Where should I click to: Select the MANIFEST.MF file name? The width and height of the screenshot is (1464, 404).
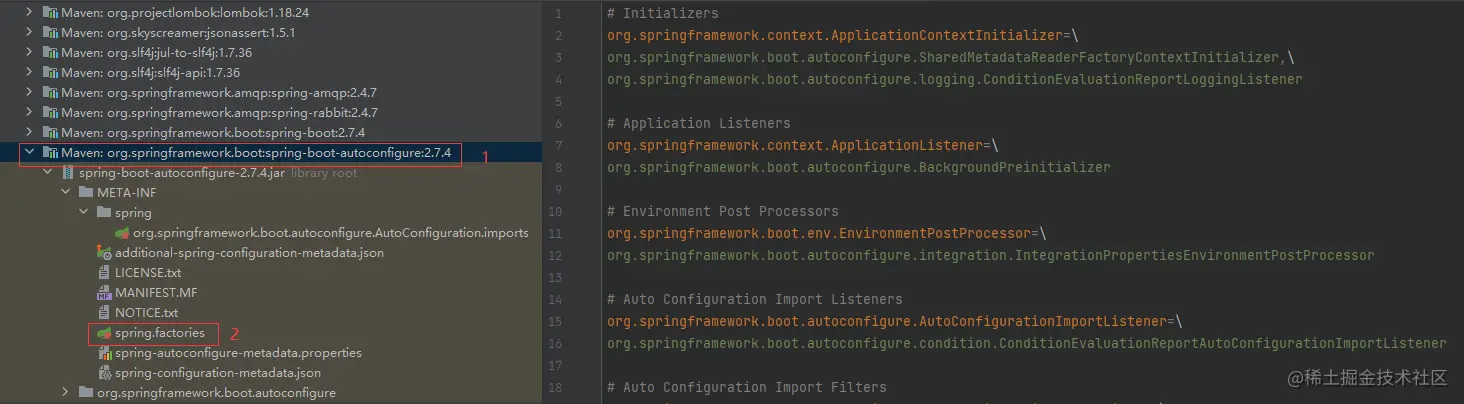click(156, 293)
